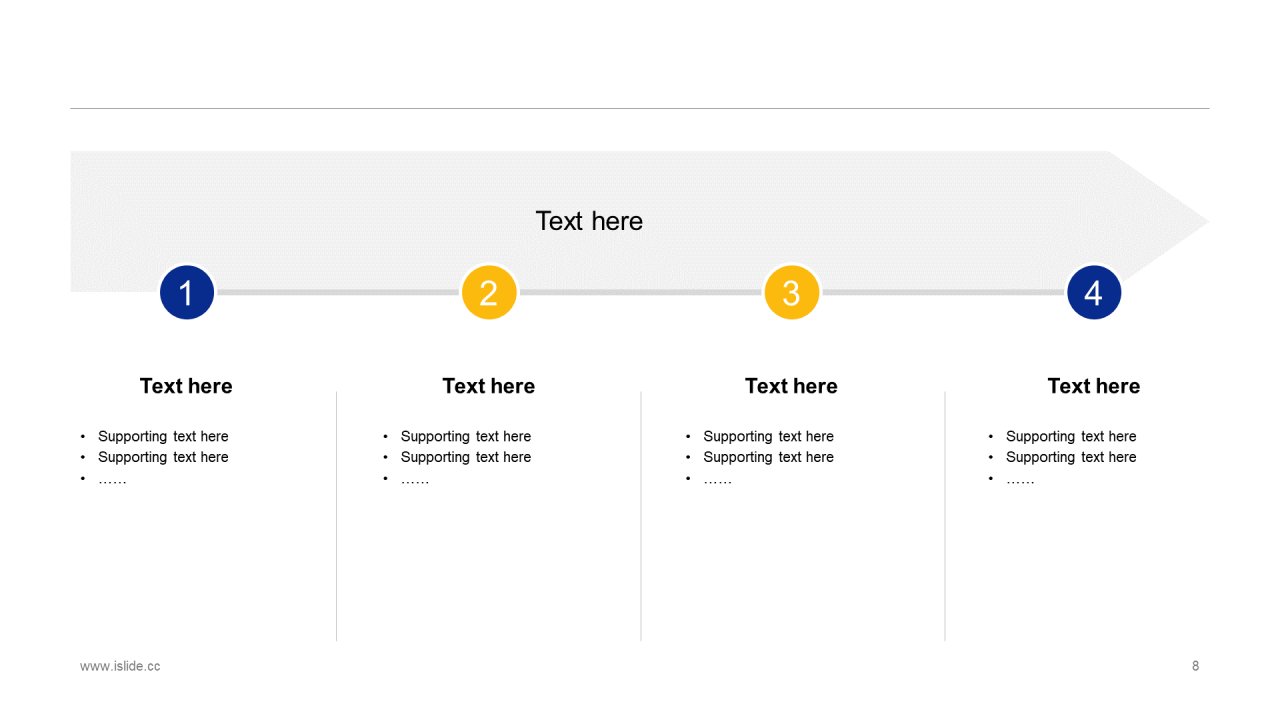Select the blue circle numbered 4
Image resolution: width=1280 pixels, height=720 pixels.
pyautogui.click(x=1094, y=293)
